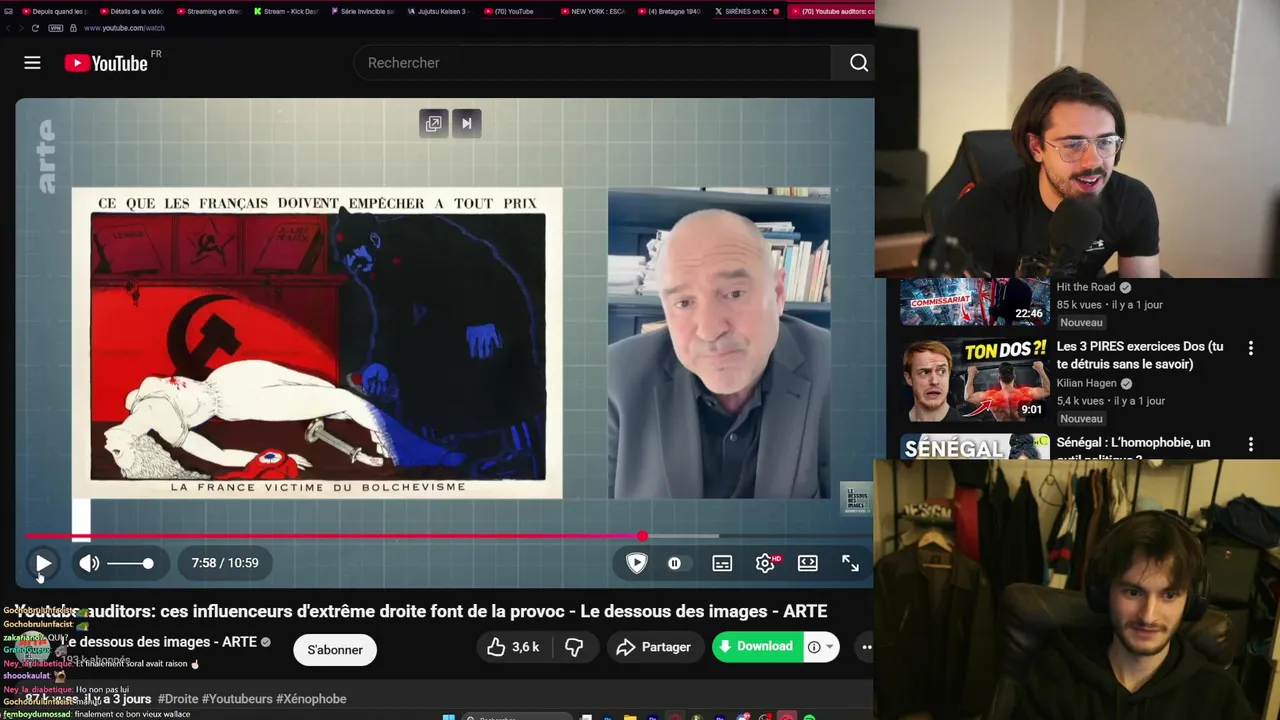Dislike the video
Viewport: 1280px width, 720px height.
[x=574, y=647]
